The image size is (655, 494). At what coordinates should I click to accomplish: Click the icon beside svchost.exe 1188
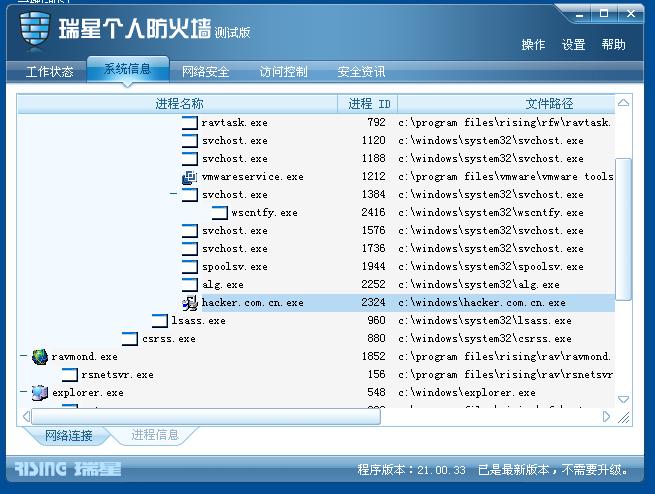[190, 159]
